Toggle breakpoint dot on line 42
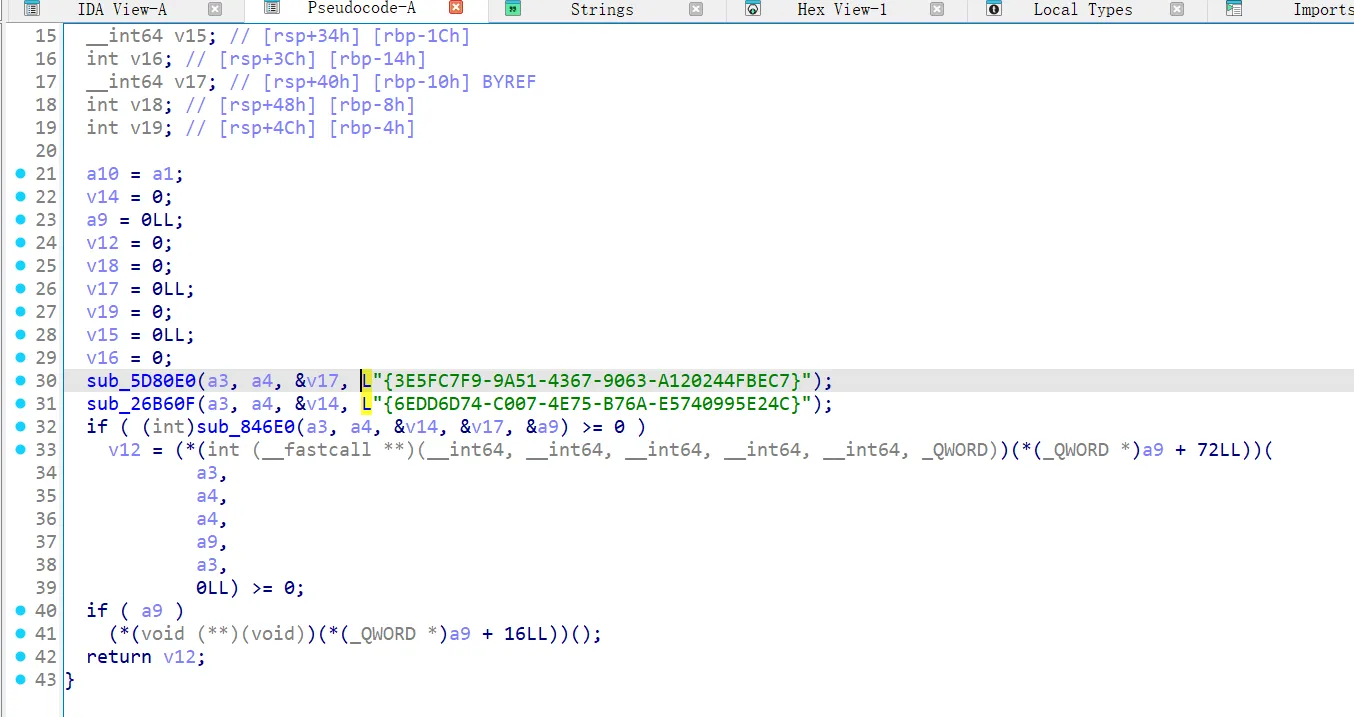 pos(21,657)
